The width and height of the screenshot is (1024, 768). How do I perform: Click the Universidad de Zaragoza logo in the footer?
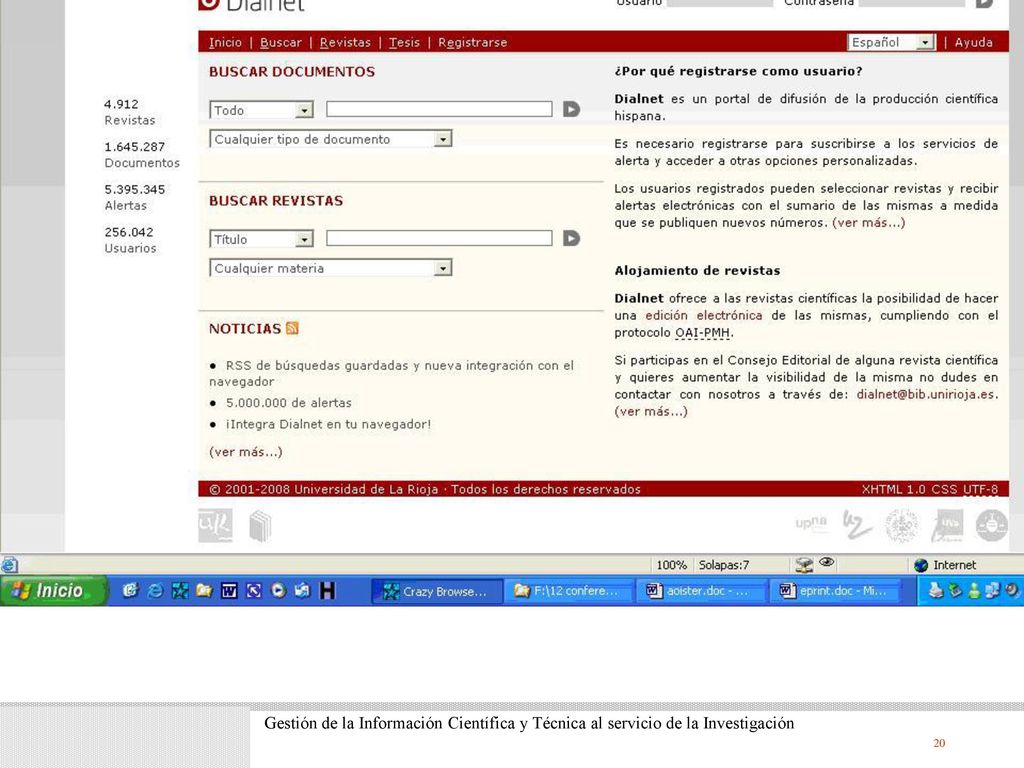(856, 525)
